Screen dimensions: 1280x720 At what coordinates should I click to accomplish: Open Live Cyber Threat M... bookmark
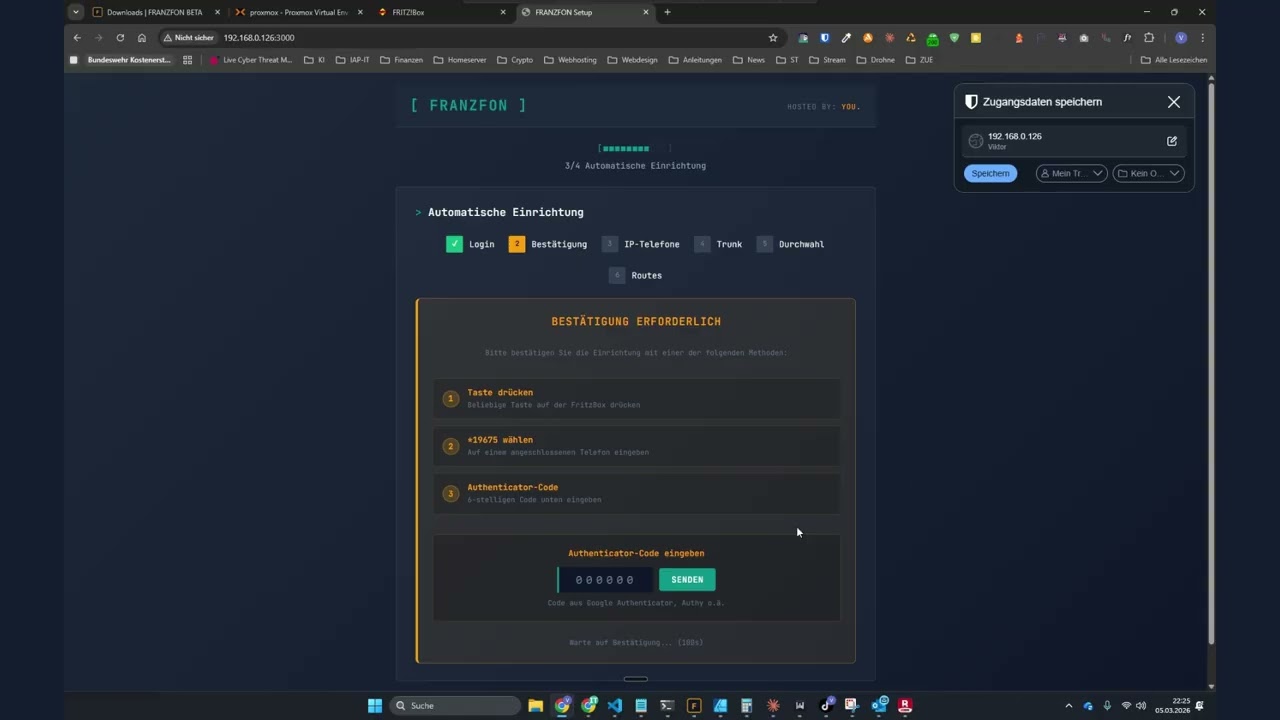(251, 60)
